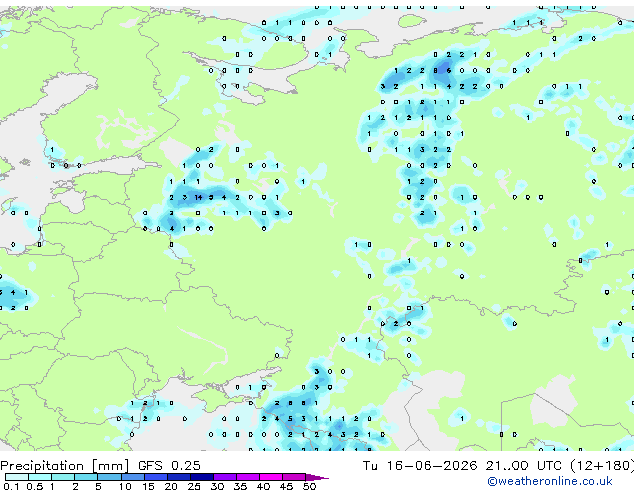
Task: Click the "10" legend scale label
Action: 125,486
